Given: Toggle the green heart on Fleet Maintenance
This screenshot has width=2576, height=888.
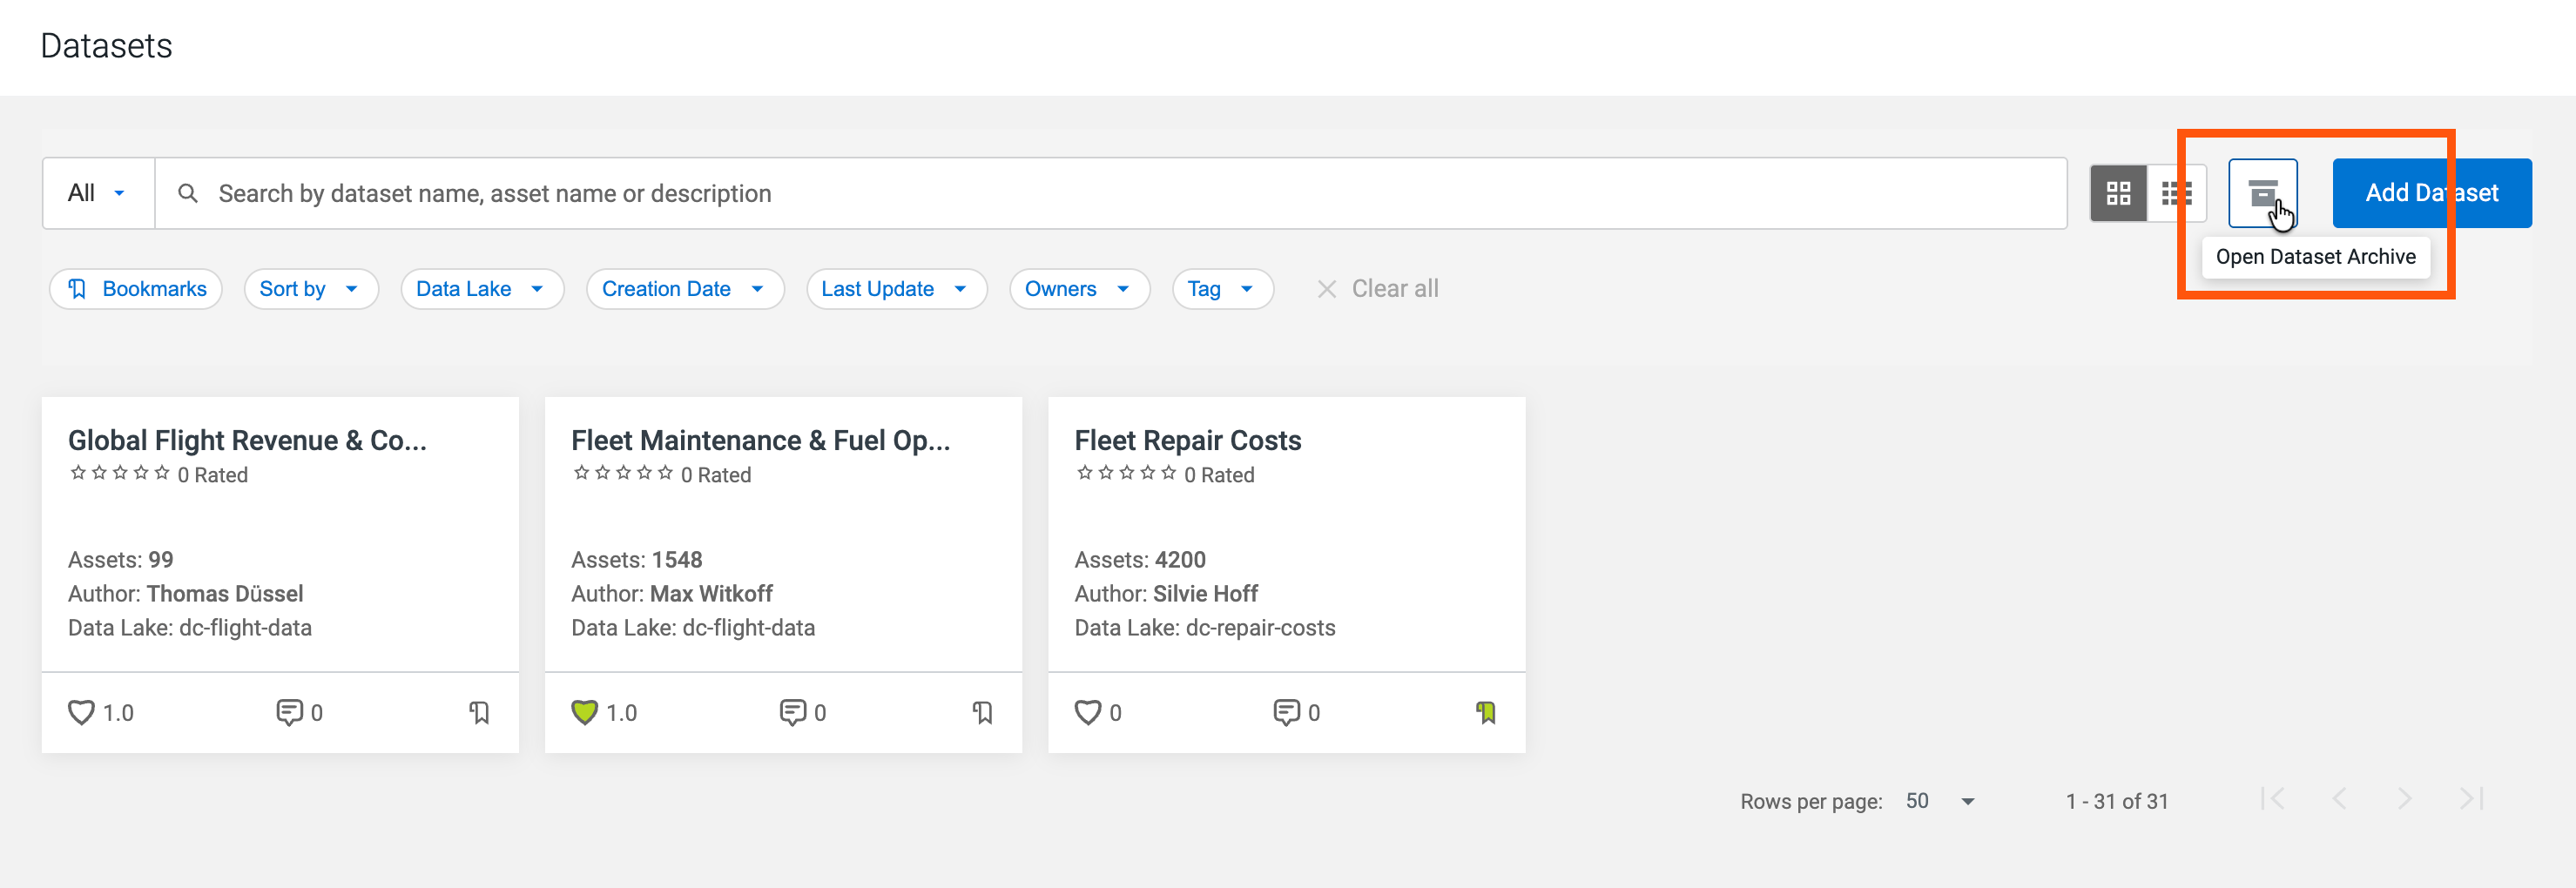Looking at the screenshot, I should (x=584, y=712).
